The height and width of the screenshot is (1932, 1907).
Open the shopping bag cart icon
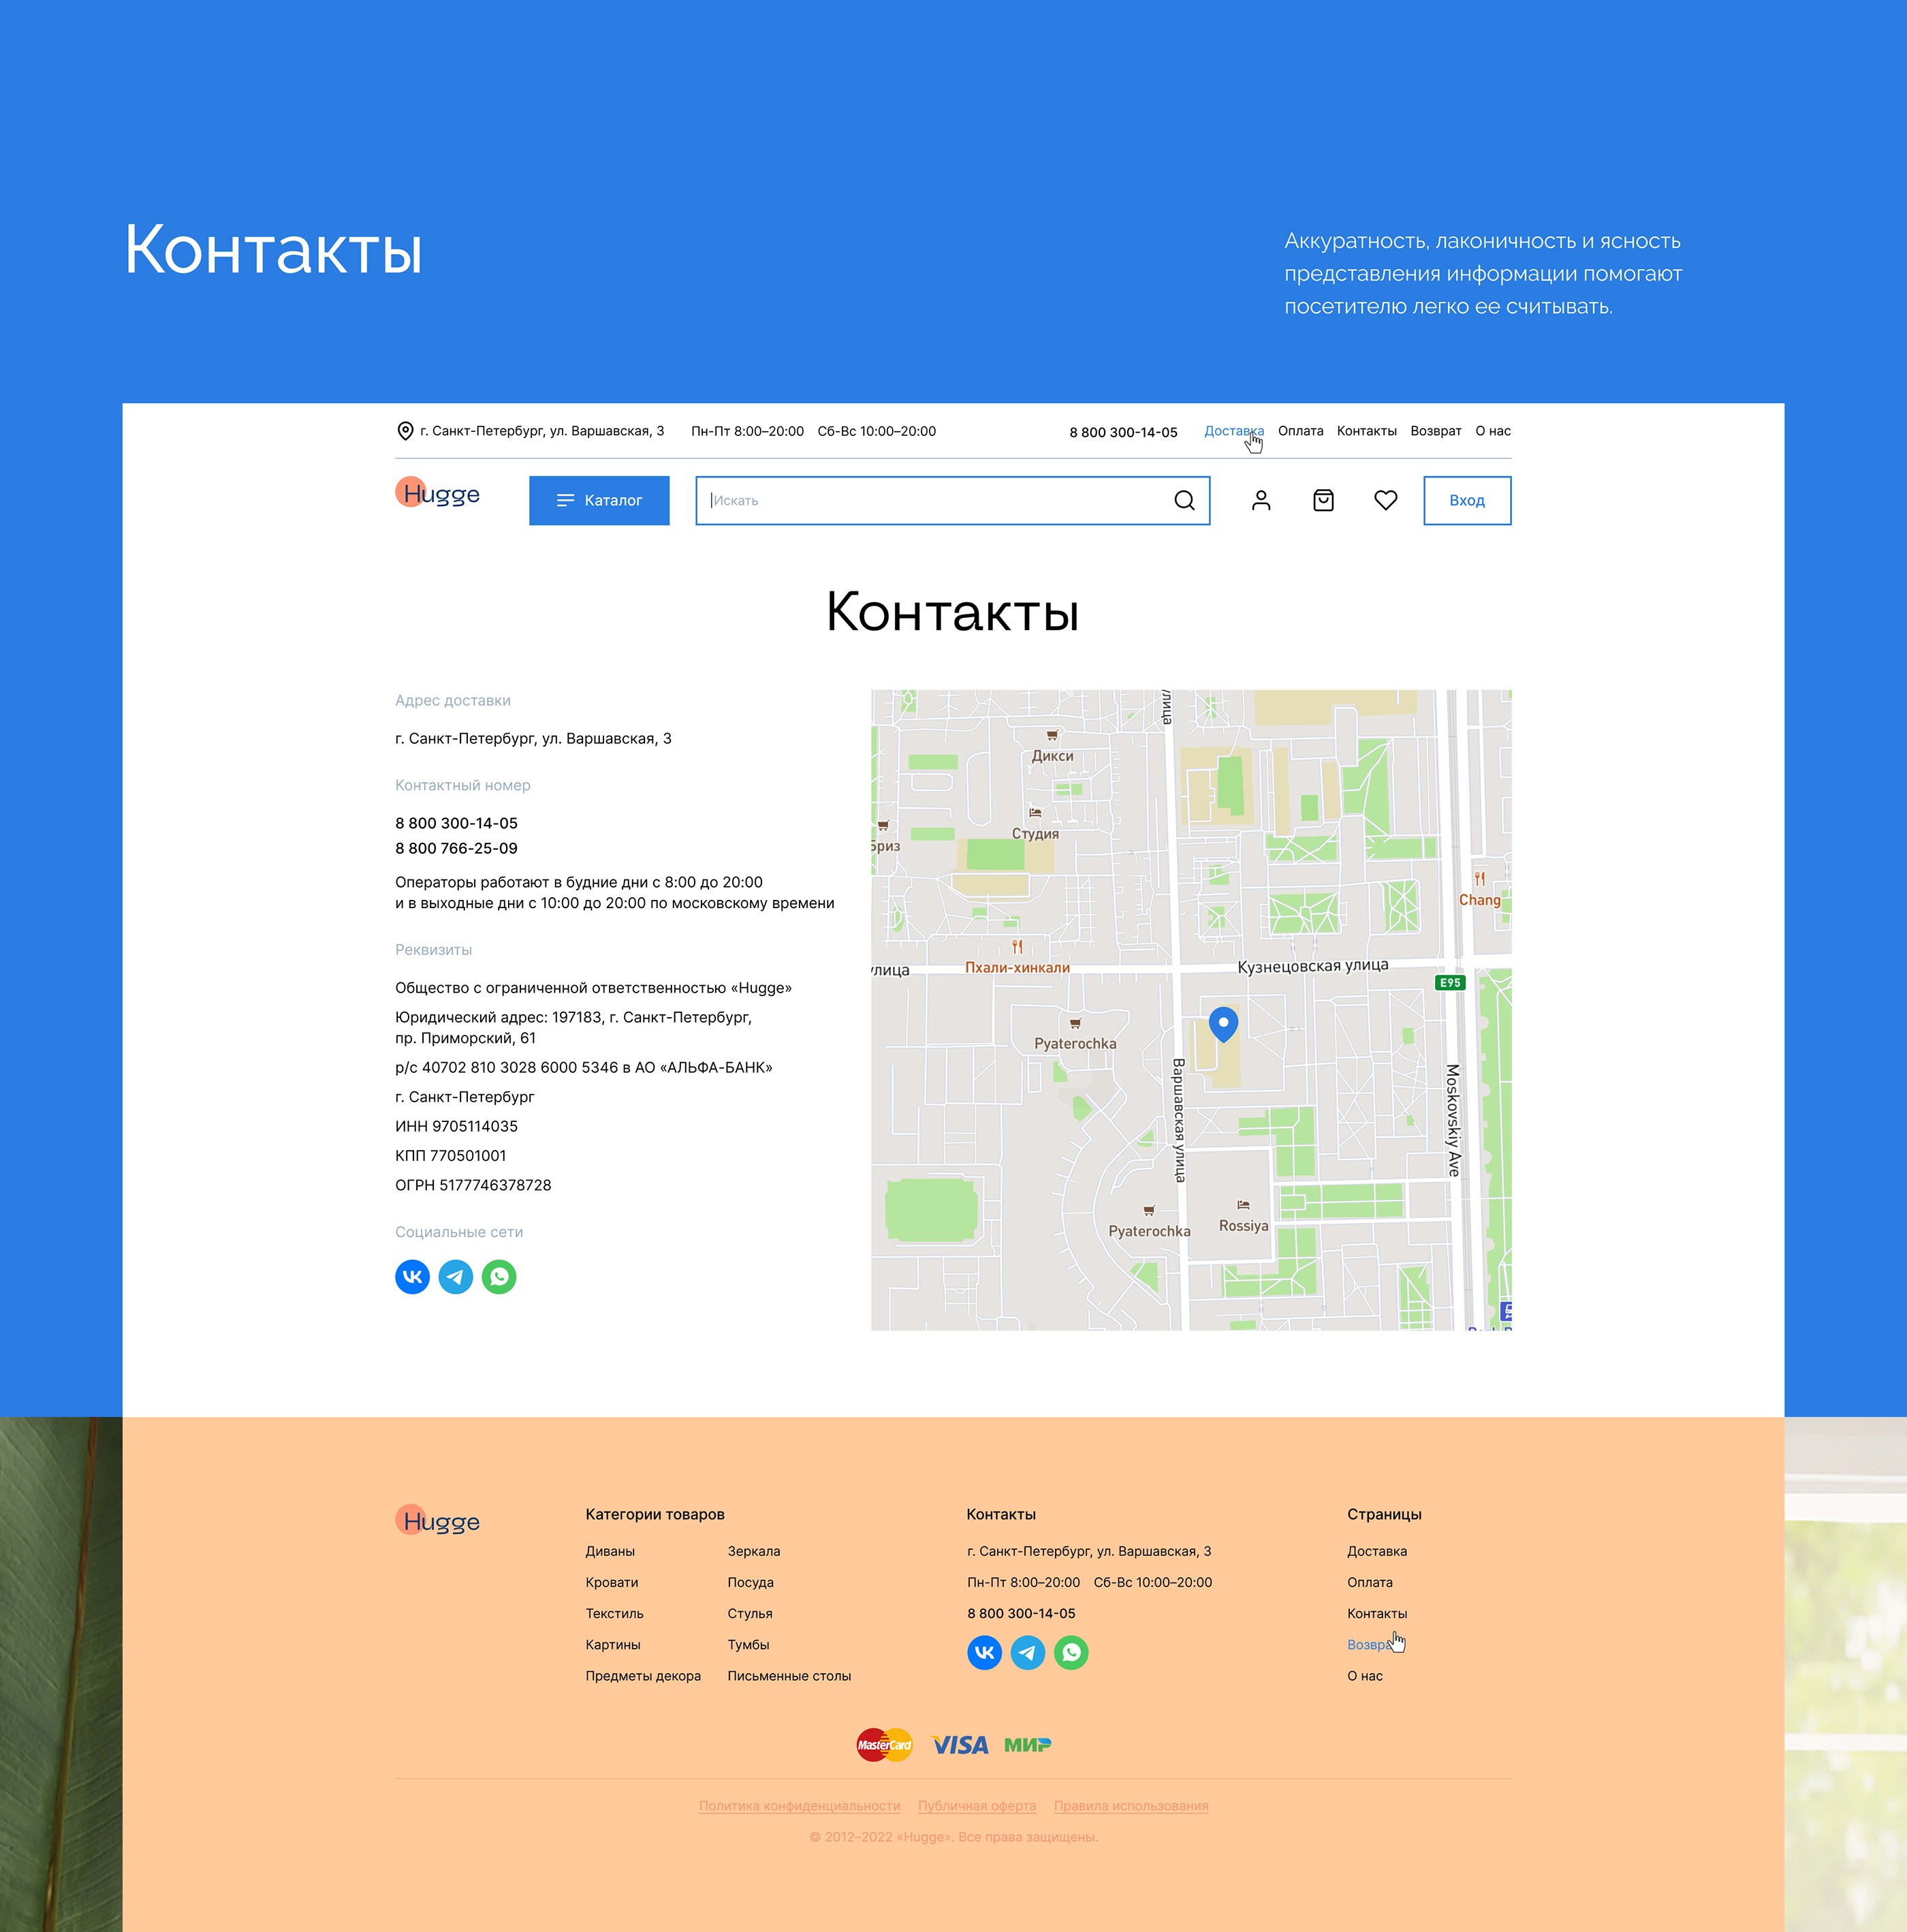1323,500
